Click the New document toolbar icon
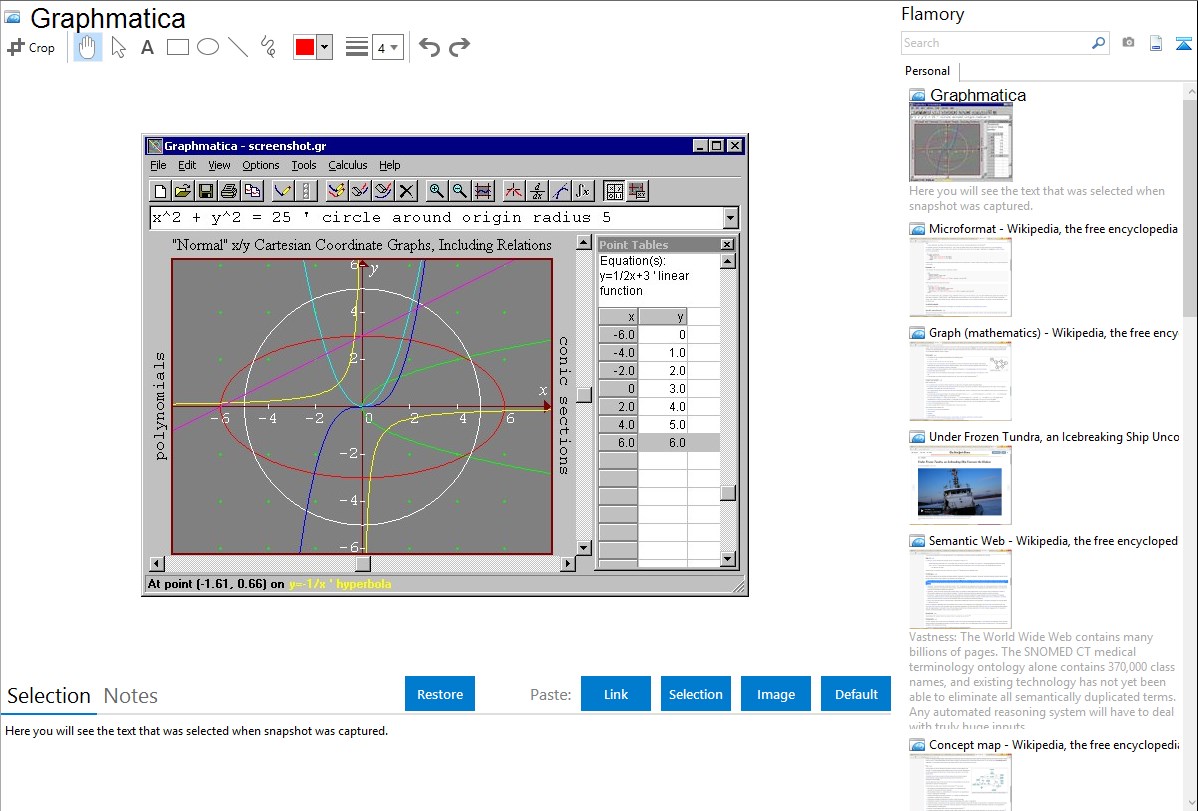1198x811 pixels. pos(160,190)
